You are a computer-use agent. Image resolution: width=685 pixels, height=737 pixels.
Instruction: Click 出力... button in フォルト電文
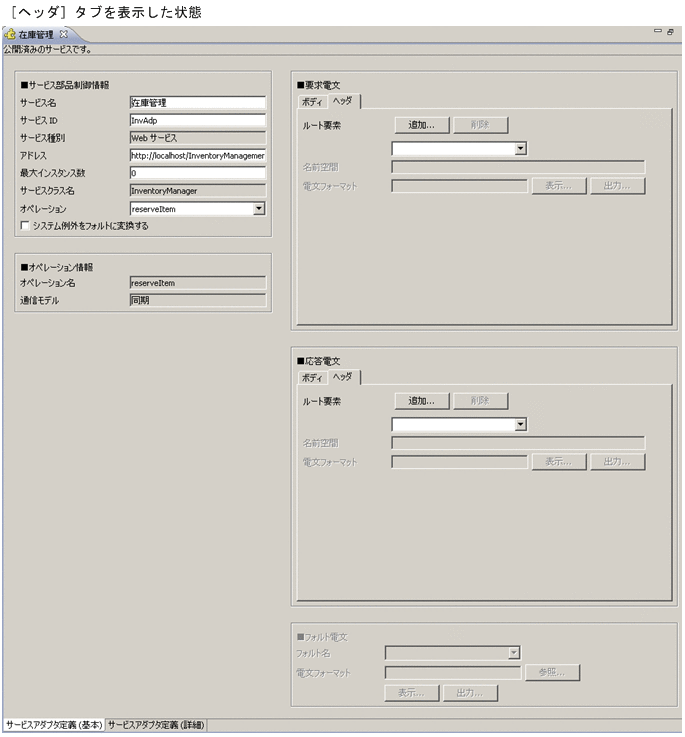pos(470,693)
